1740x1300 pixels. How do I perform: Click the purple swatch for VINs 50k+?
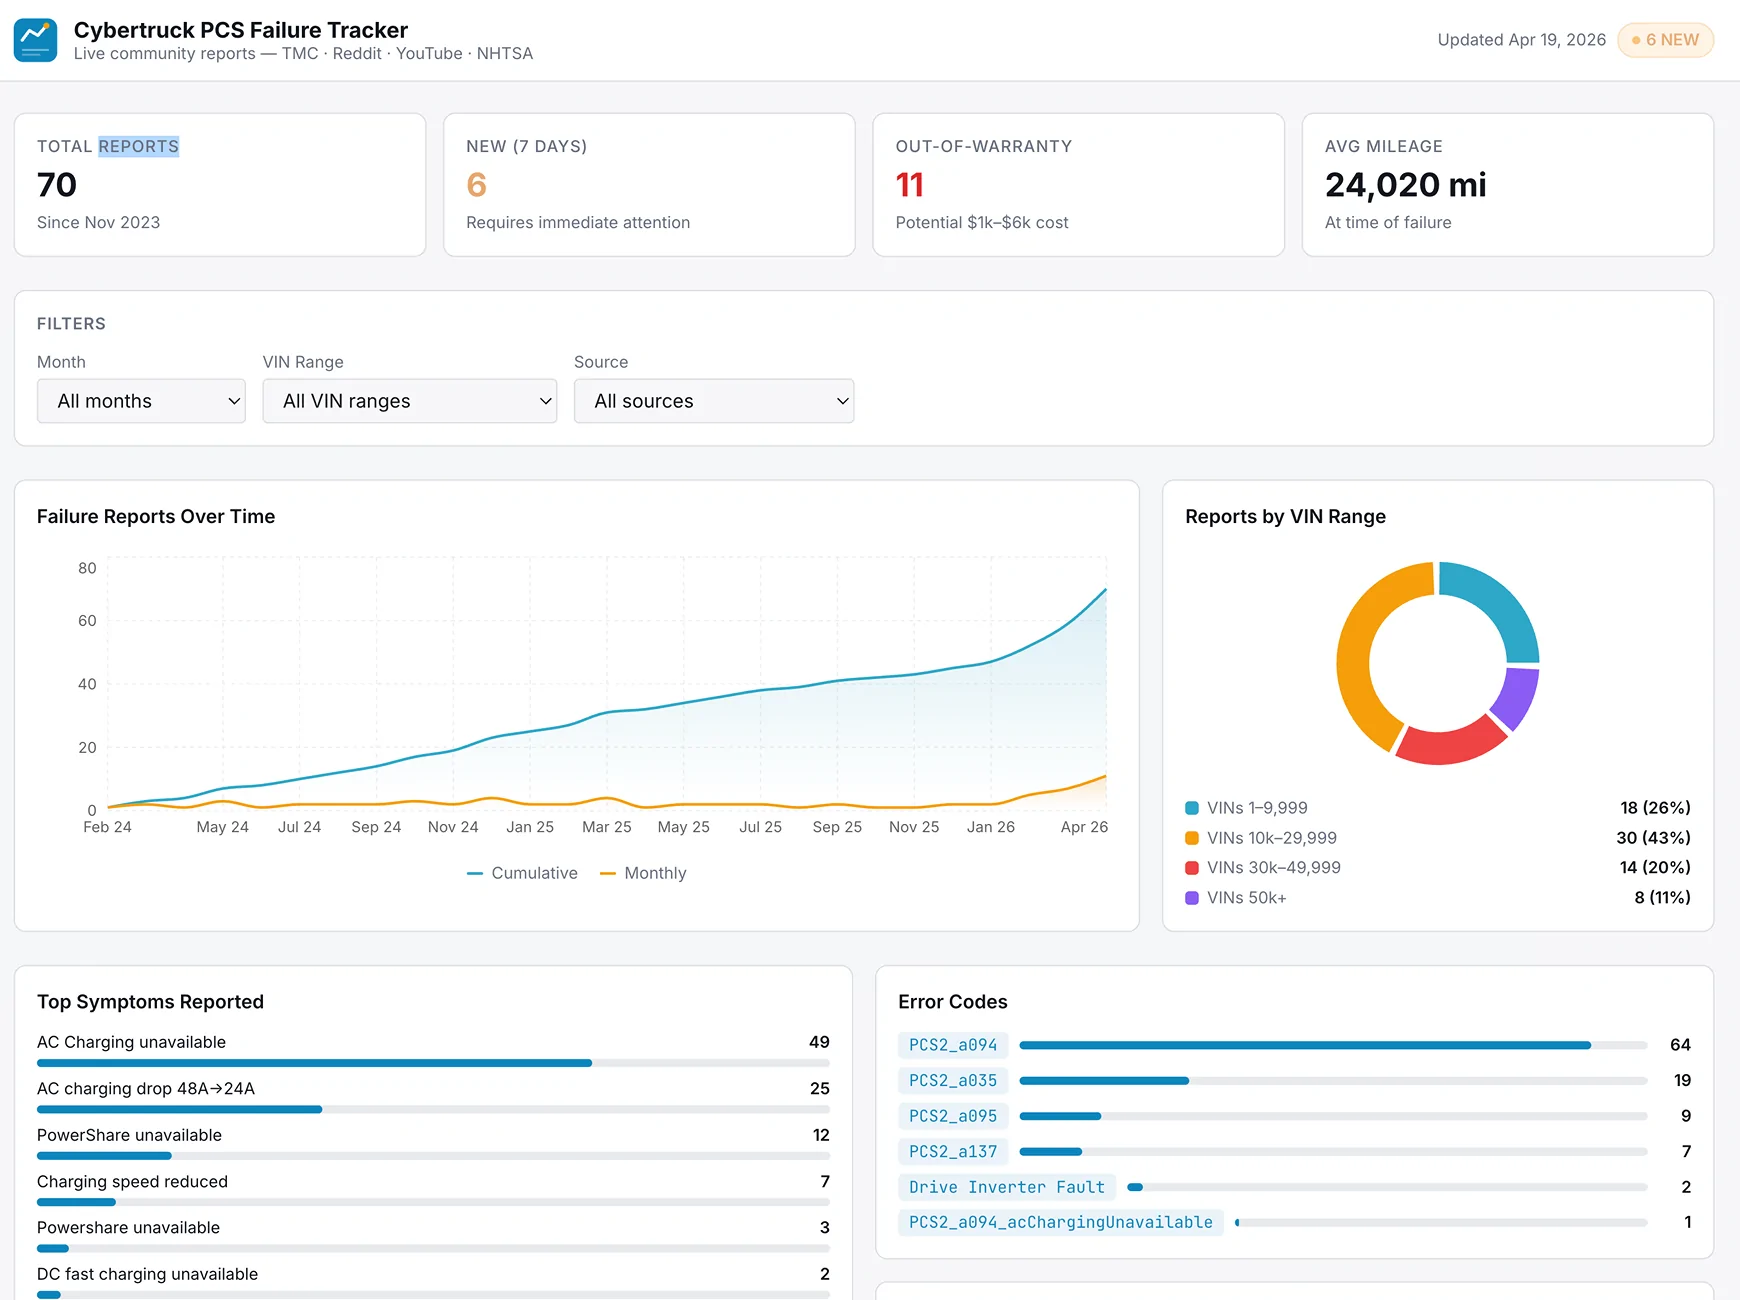point(1192,898)
